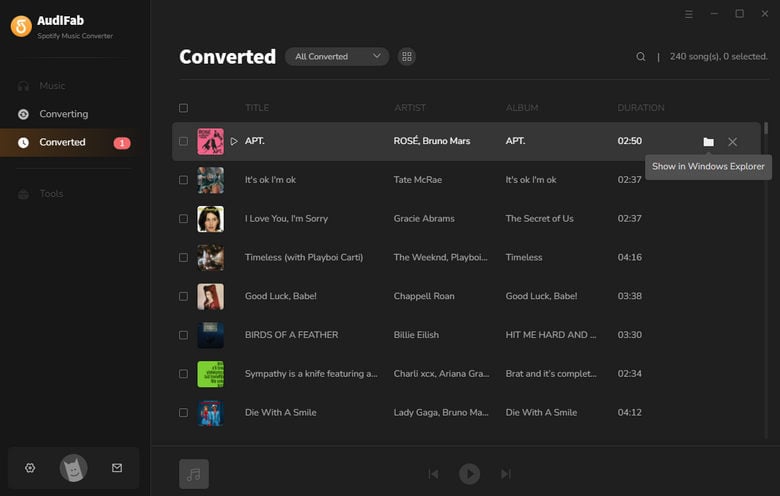This screenshot has height=496, width=780.
Task: Switch to grid view layout
Action: [406, 57]
